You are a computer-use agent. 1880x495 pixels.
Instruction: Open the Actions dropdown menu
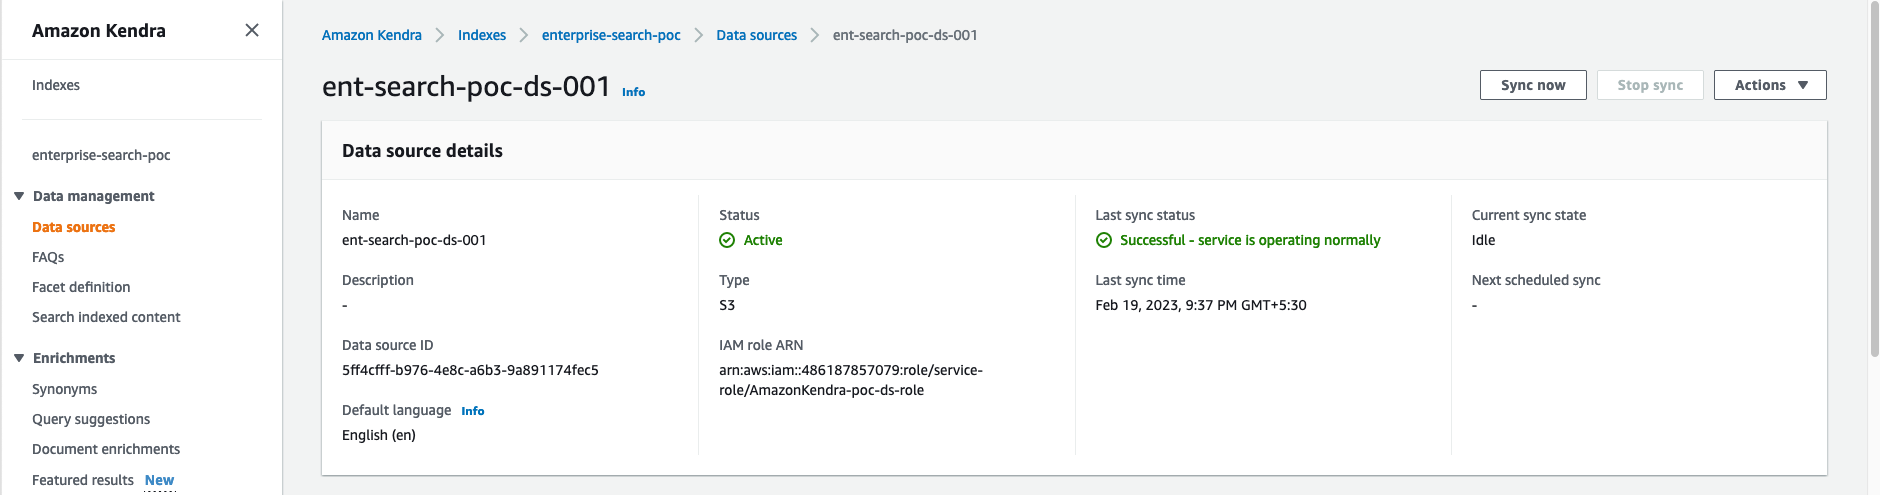1769,85
